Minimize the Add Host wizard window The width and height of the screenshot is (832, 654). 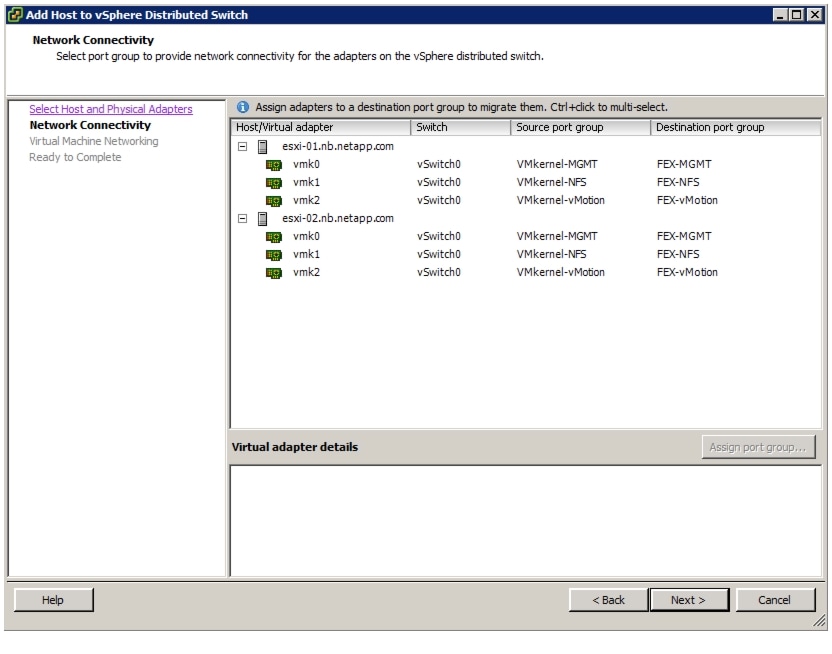pyautogui.click(x=780, y=15)
